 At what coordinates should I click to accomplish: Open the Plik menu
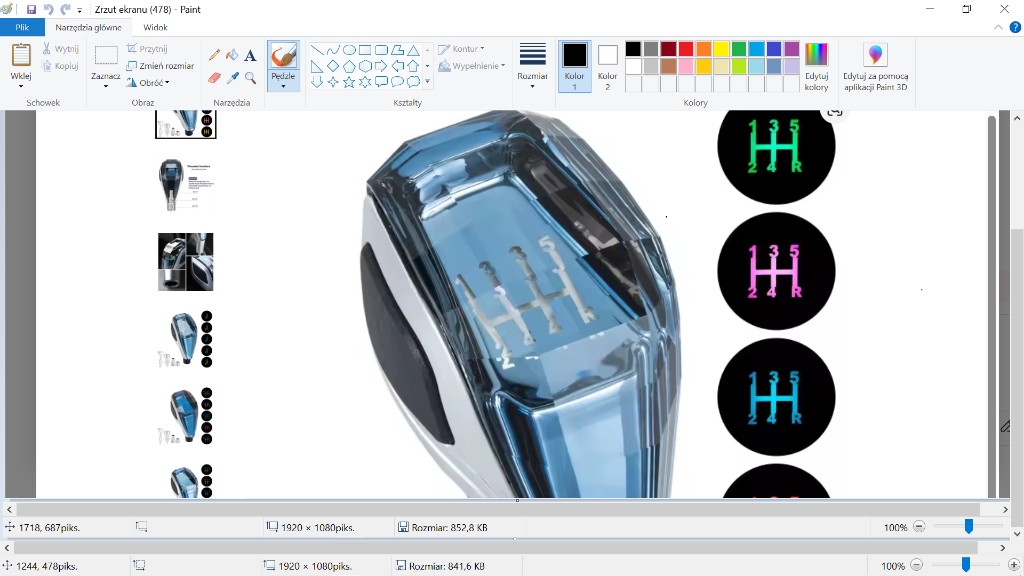22,28
